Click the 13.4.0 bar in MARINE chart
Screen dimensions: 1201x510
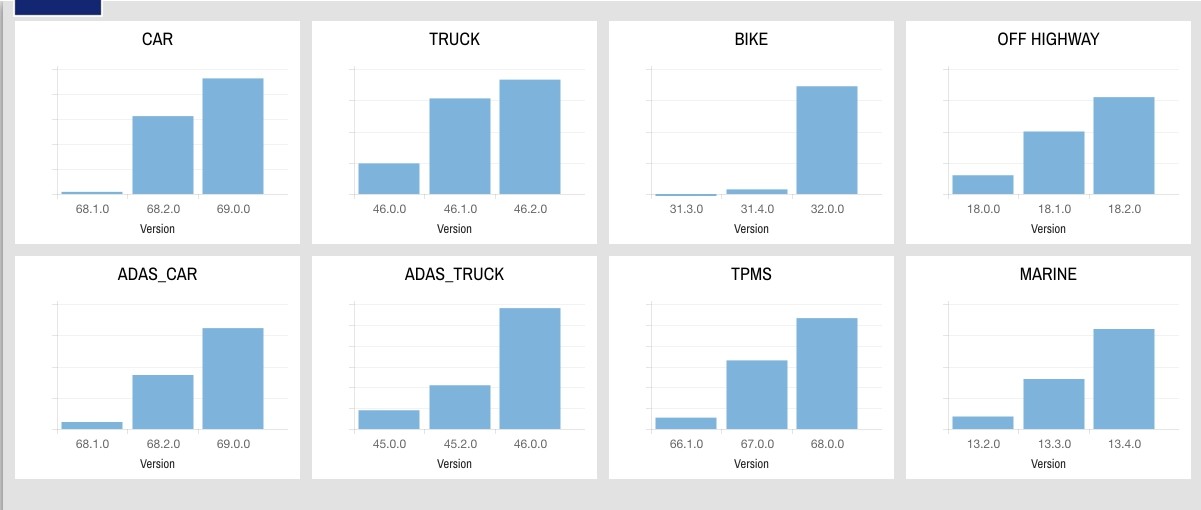1124,379
